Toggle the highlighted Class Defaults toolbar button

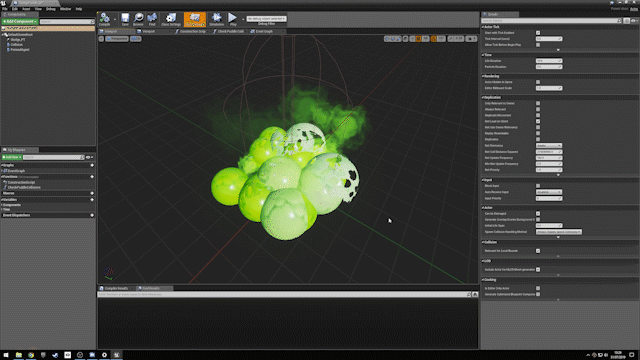coord(195,19)
